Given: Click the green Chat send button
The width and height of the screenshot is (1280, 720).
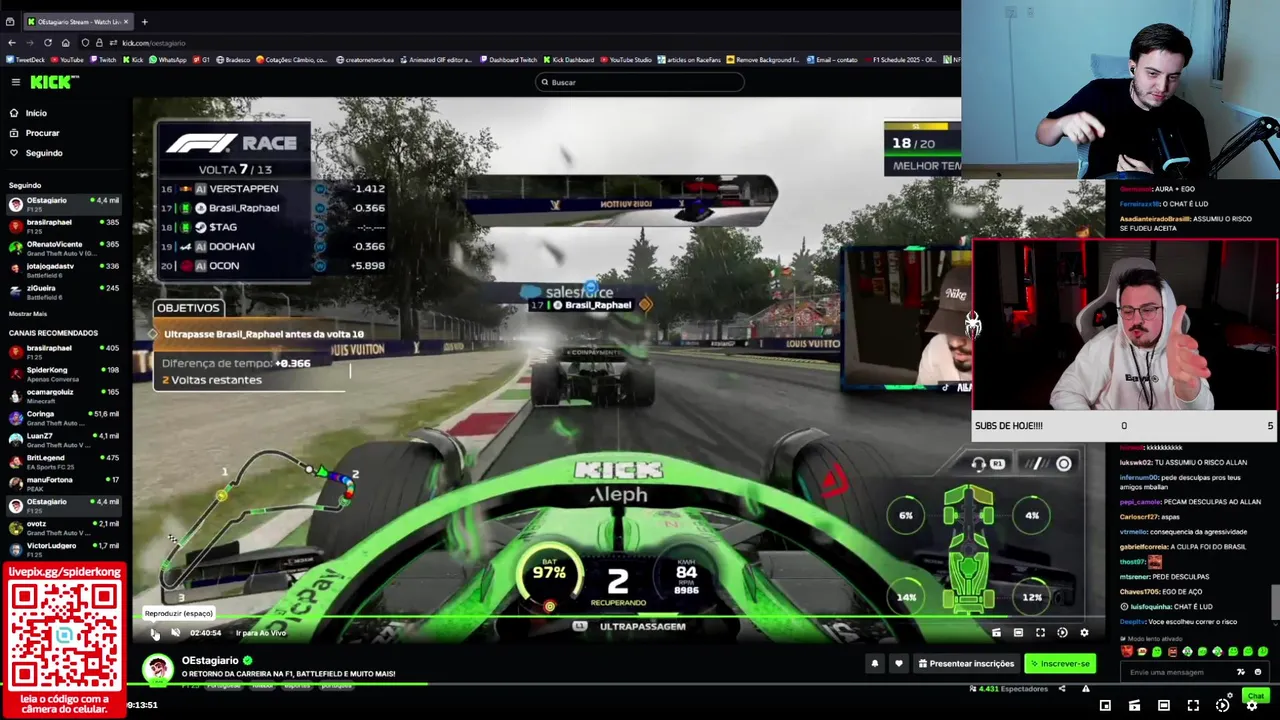Looking at the screenshot, I should point(1255,696).
